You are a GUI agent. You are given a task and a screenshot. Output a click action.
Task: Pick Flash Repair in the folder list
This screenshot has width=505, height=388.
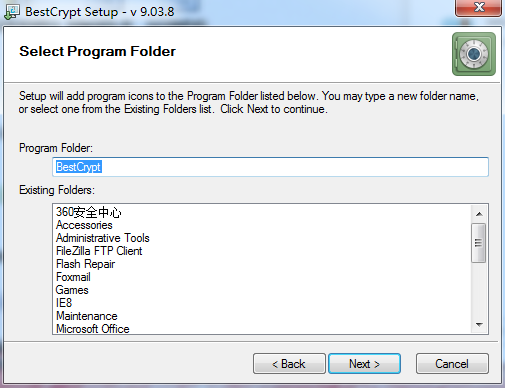[85, 264]
